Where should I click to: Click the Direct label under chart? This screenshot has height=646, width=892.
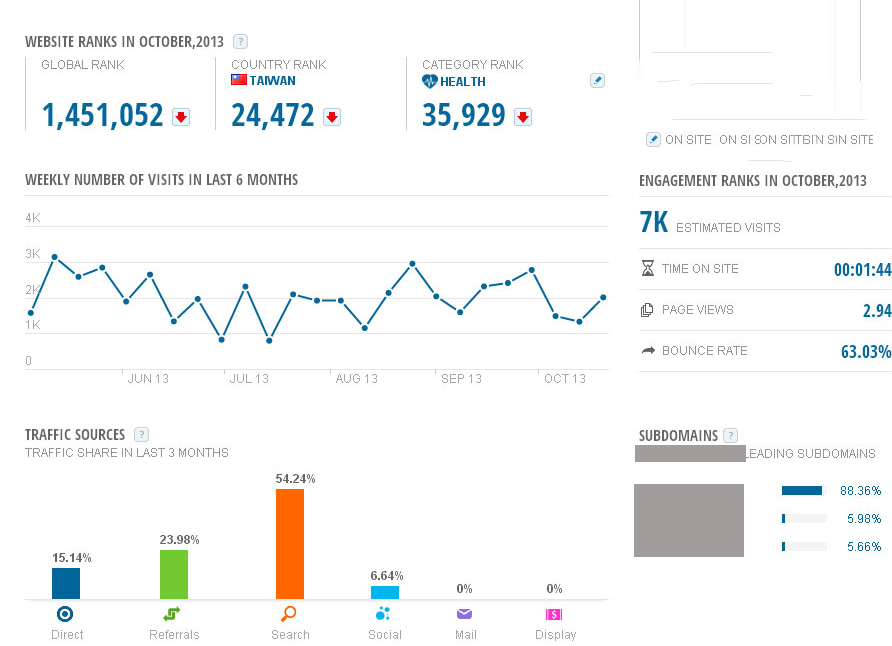[67, 635]
